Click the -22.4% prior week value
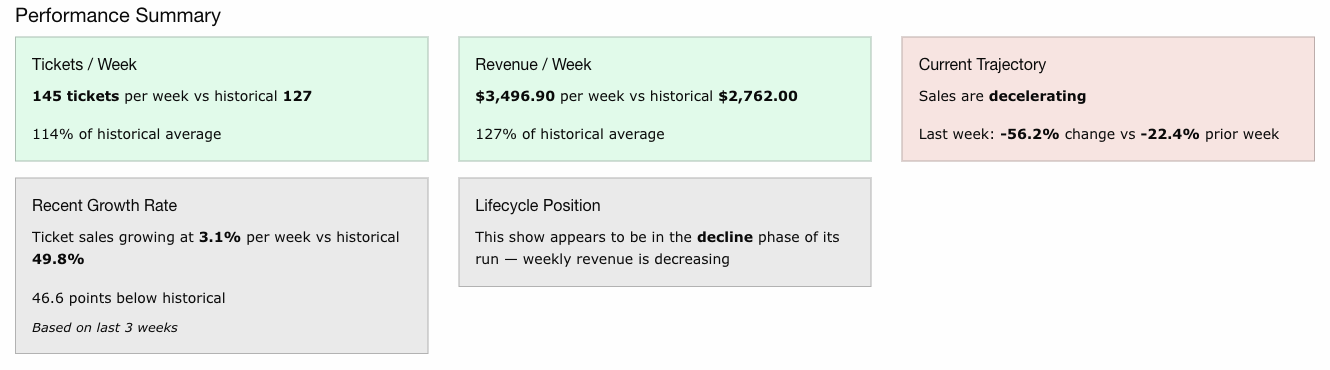This screenshot has height=370, width=1330. [x=1170, y=134]
